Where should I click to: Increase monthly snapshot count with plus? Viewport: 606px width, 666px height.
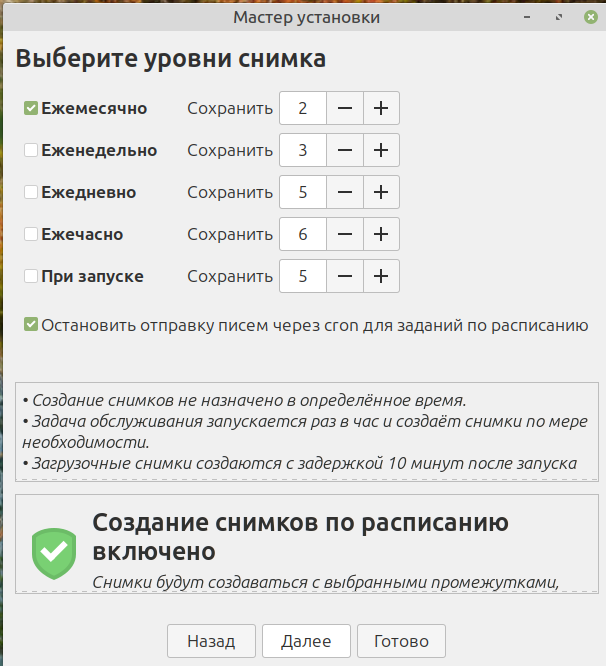point(380,109)
